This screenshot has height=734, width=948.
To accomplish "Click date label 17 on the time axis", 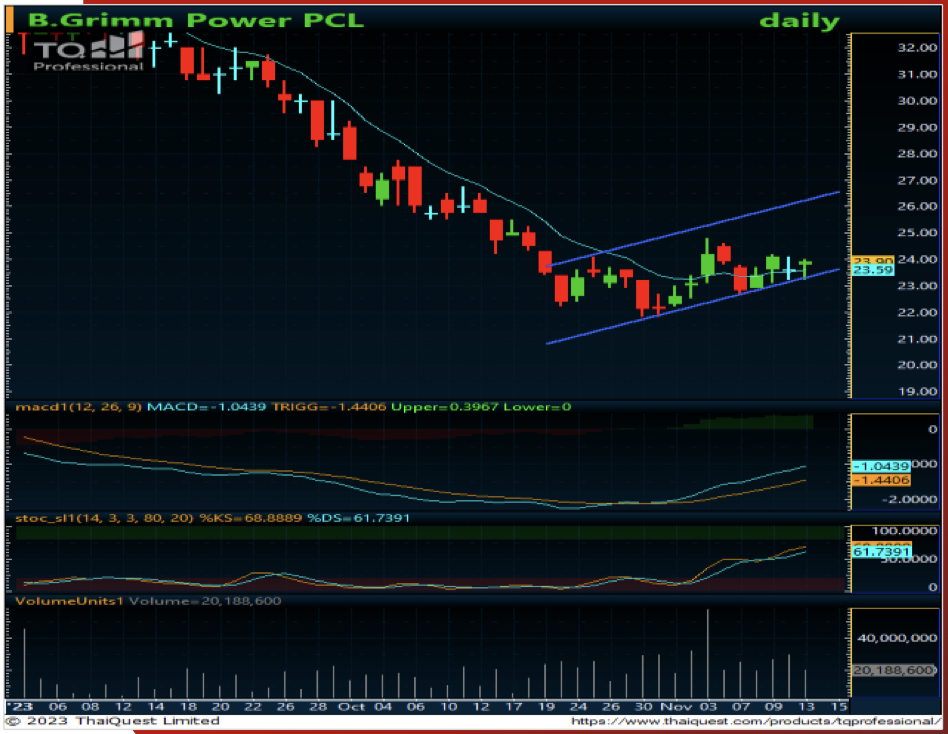I will (x=513, y=707).
